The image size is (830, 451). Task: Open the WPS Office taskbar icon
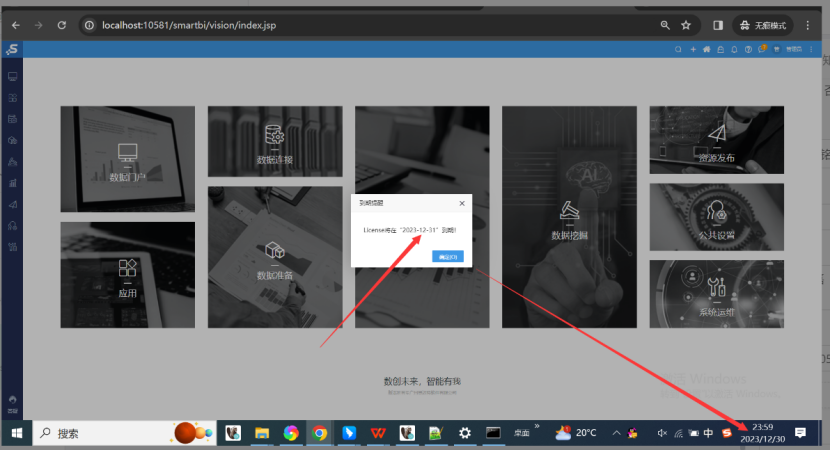(378, 434)
